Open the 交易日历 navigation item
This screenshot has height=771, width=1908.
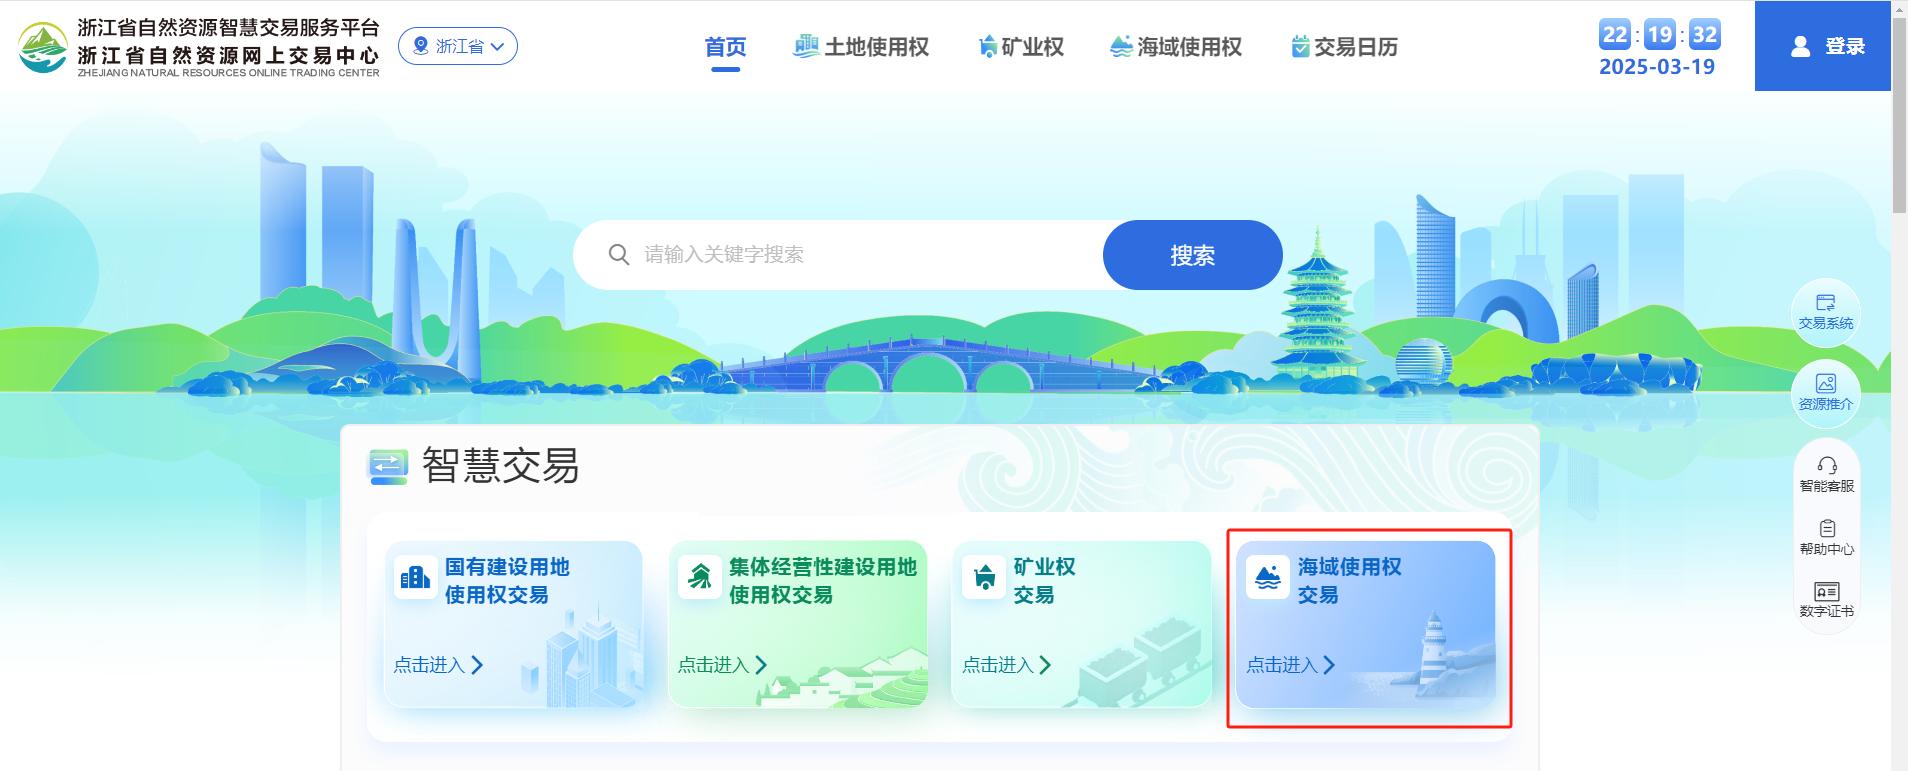1344,47
